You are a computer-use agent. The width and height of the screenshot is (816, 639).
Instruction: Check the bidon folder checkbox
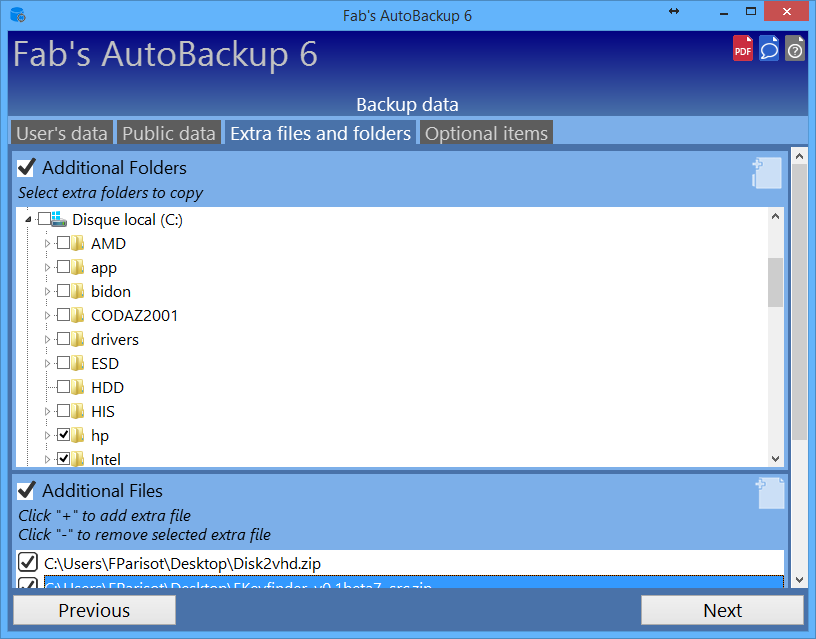point(63,290)
